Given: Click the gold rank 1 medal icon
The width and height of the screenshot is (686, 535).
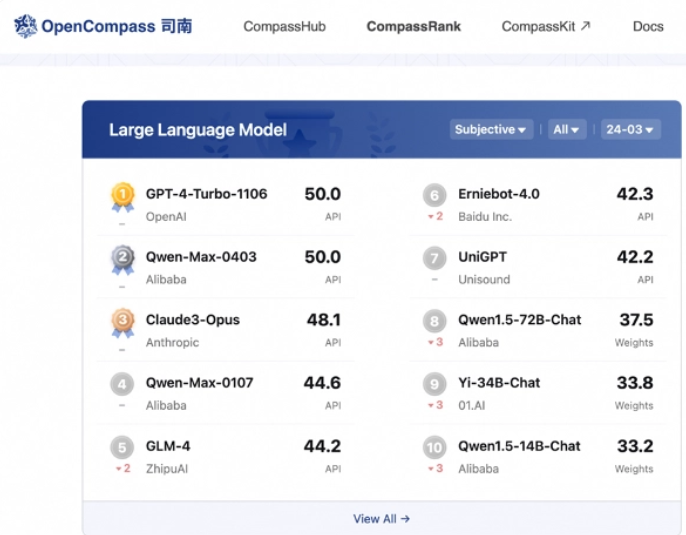Looking at the screenshot, I should (122, 197).
